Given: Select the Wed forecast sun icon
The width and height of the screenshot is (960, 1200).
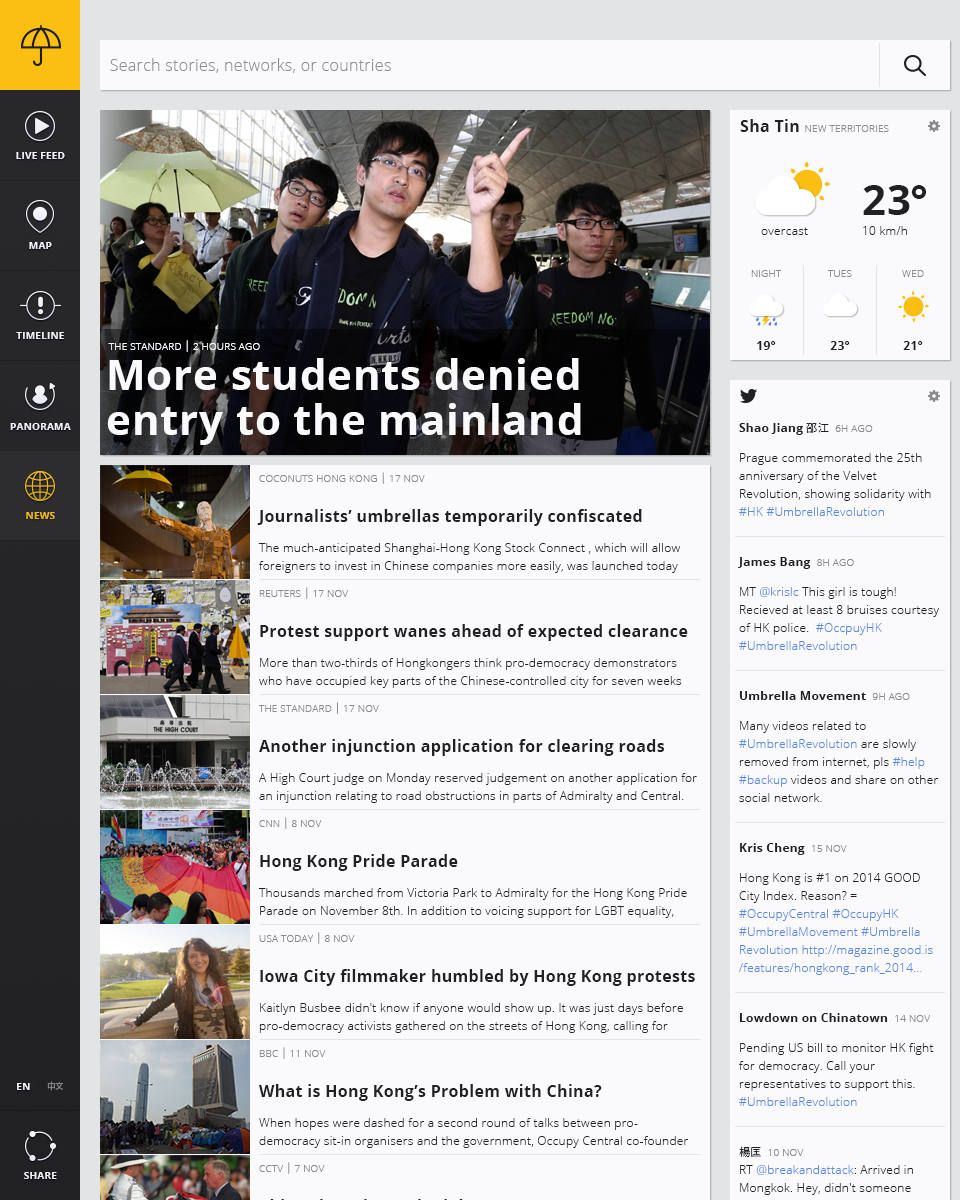Looking at the screenshot, I should 913,307.
